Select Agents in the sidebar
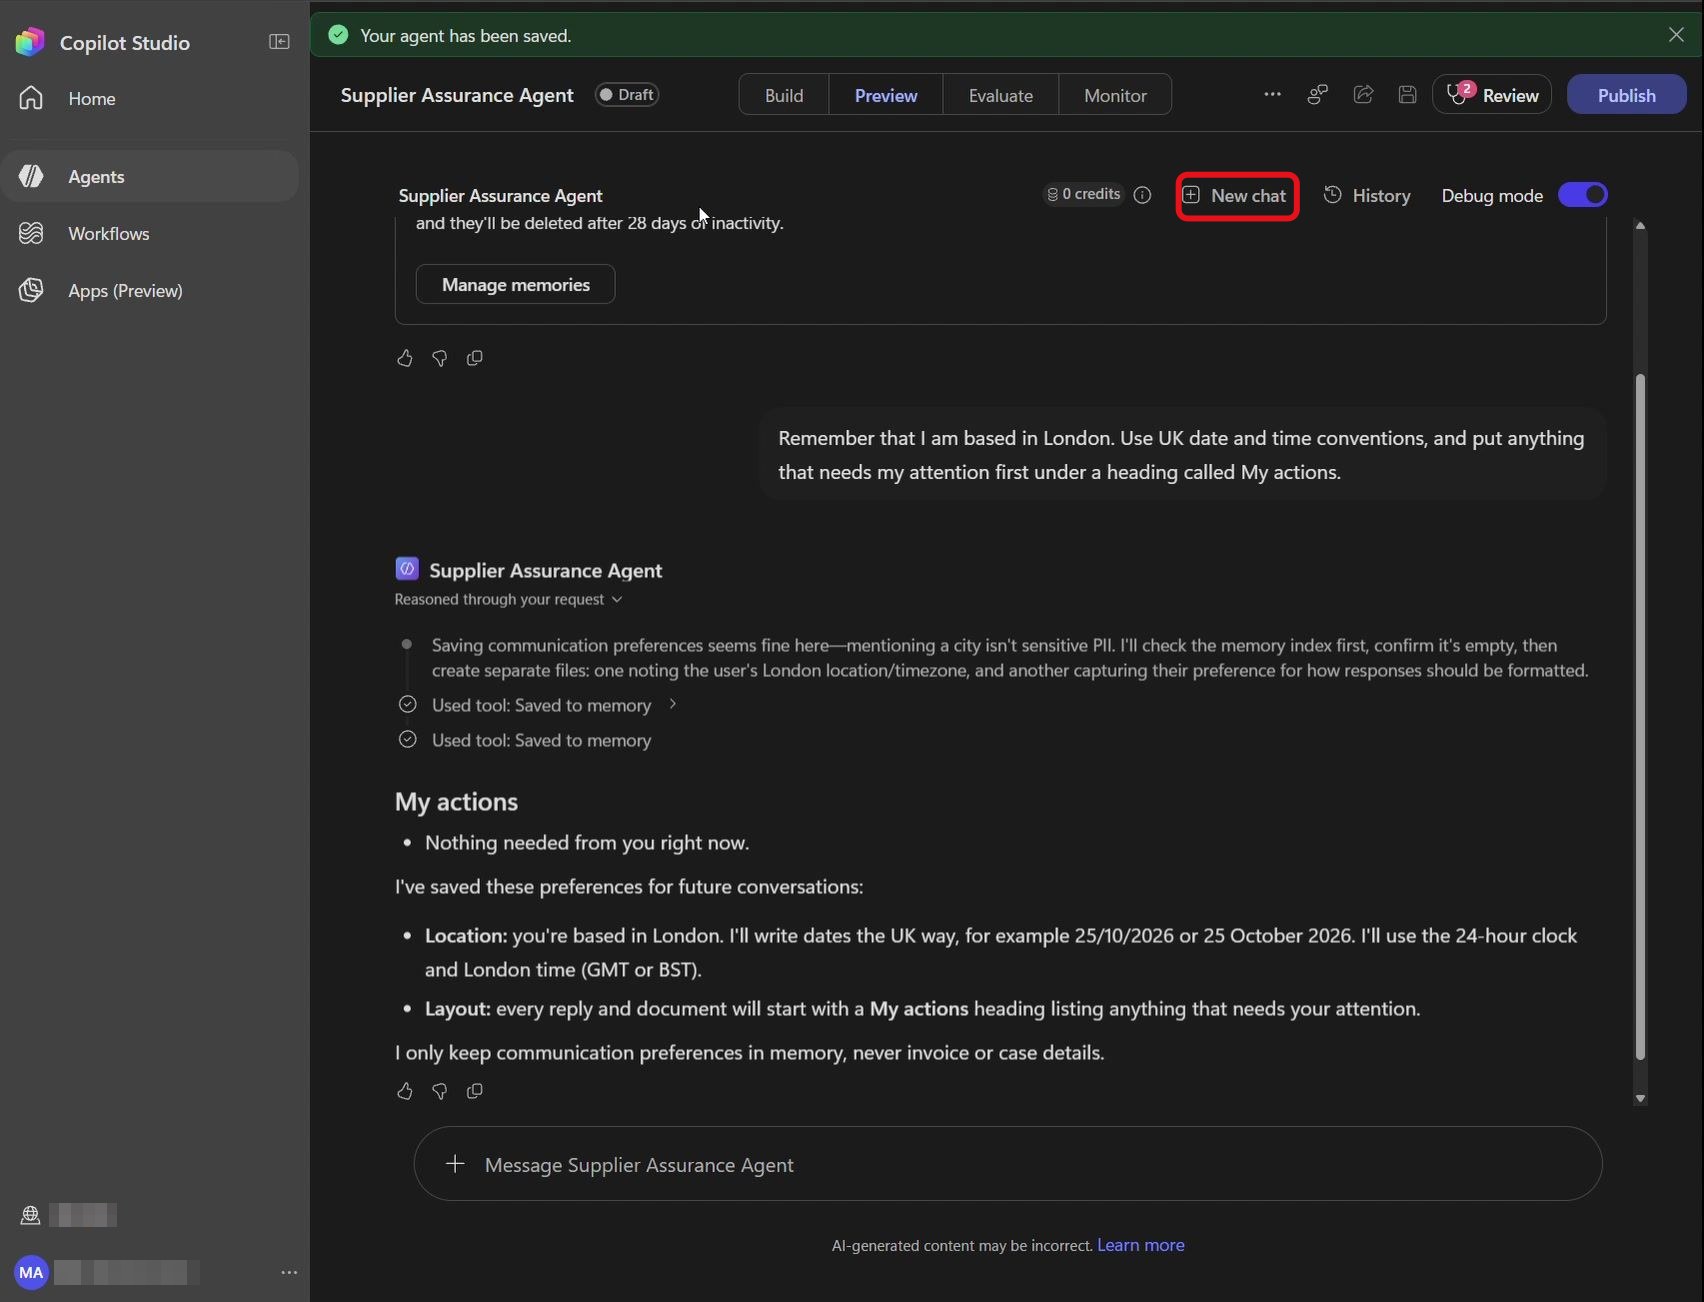 click(150, 176)
